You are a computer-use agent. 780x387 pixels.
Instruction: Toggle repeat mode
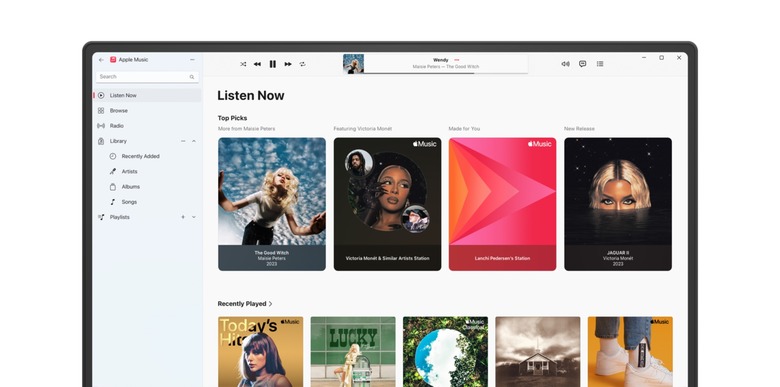pos(302,64)
